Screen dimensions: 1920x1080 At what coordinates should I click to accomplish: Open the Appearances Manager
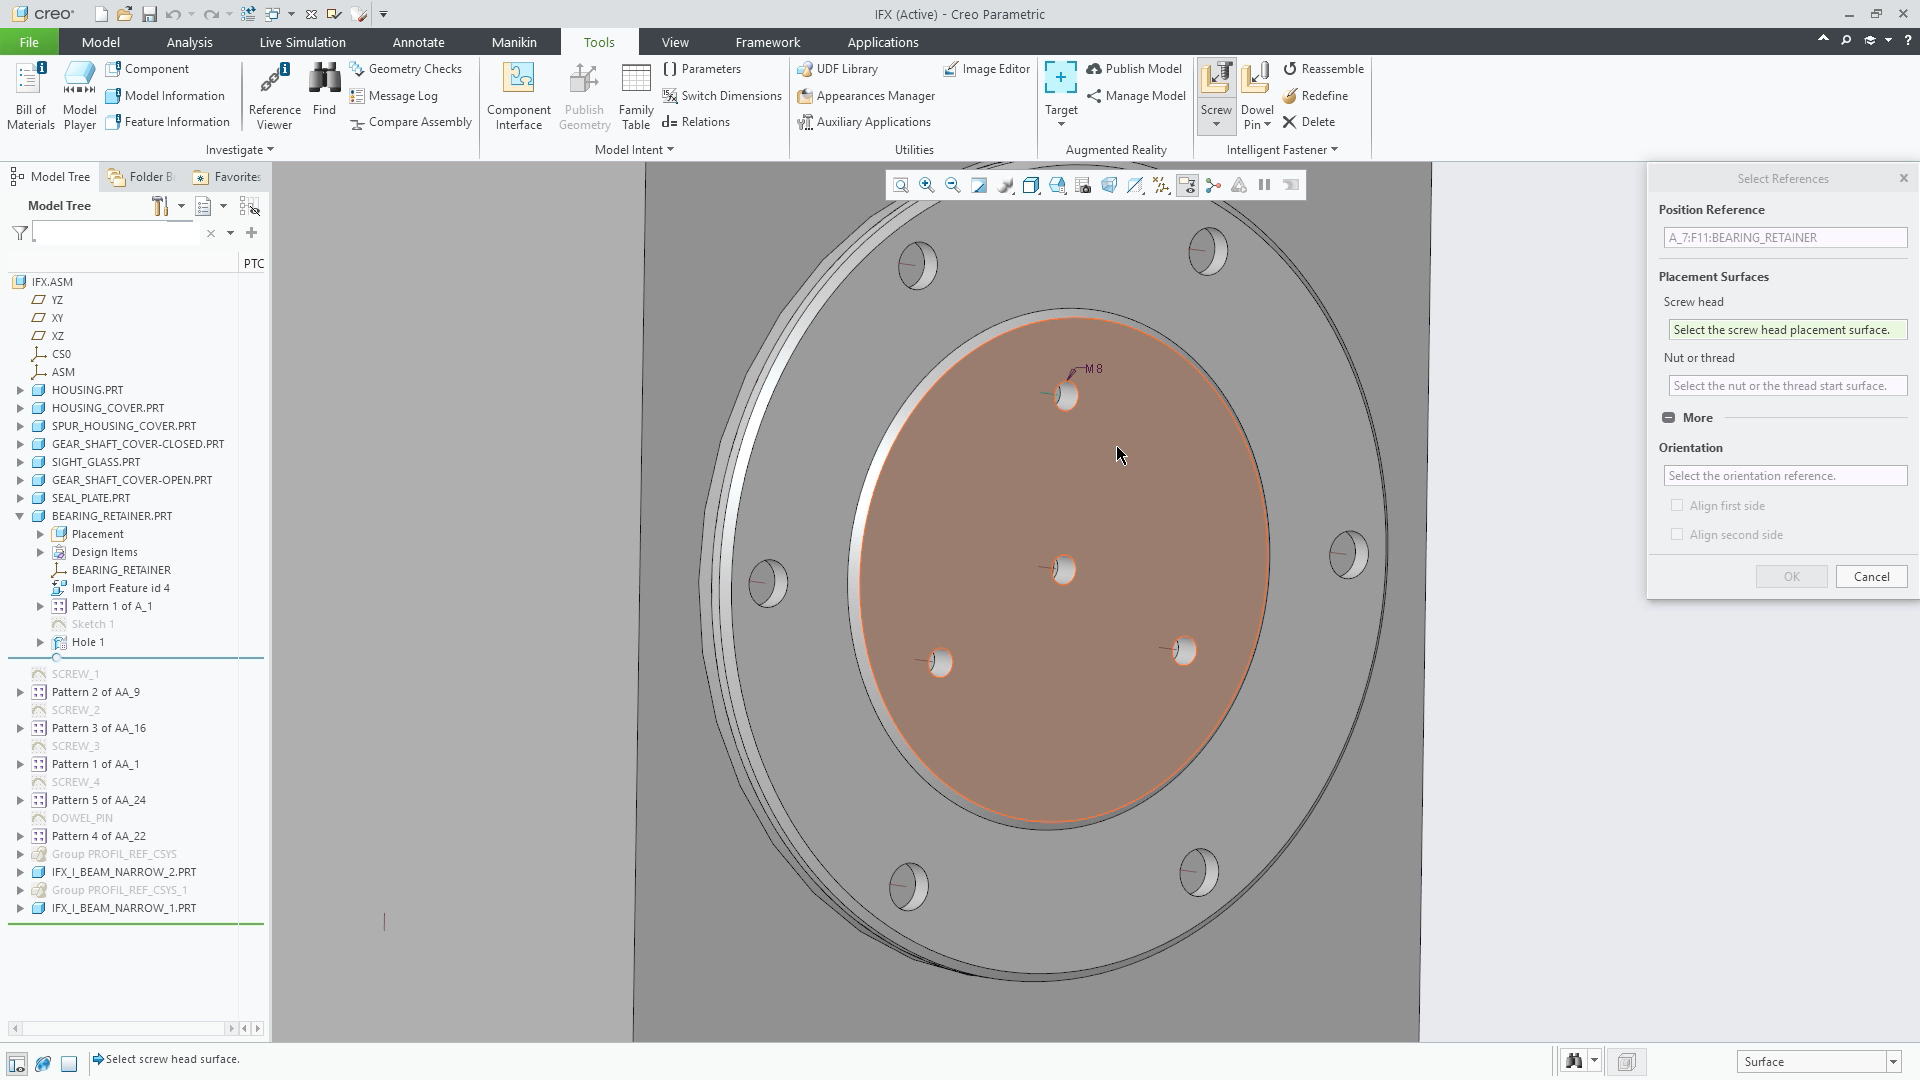pyautogui.click(x=866, y=96)
